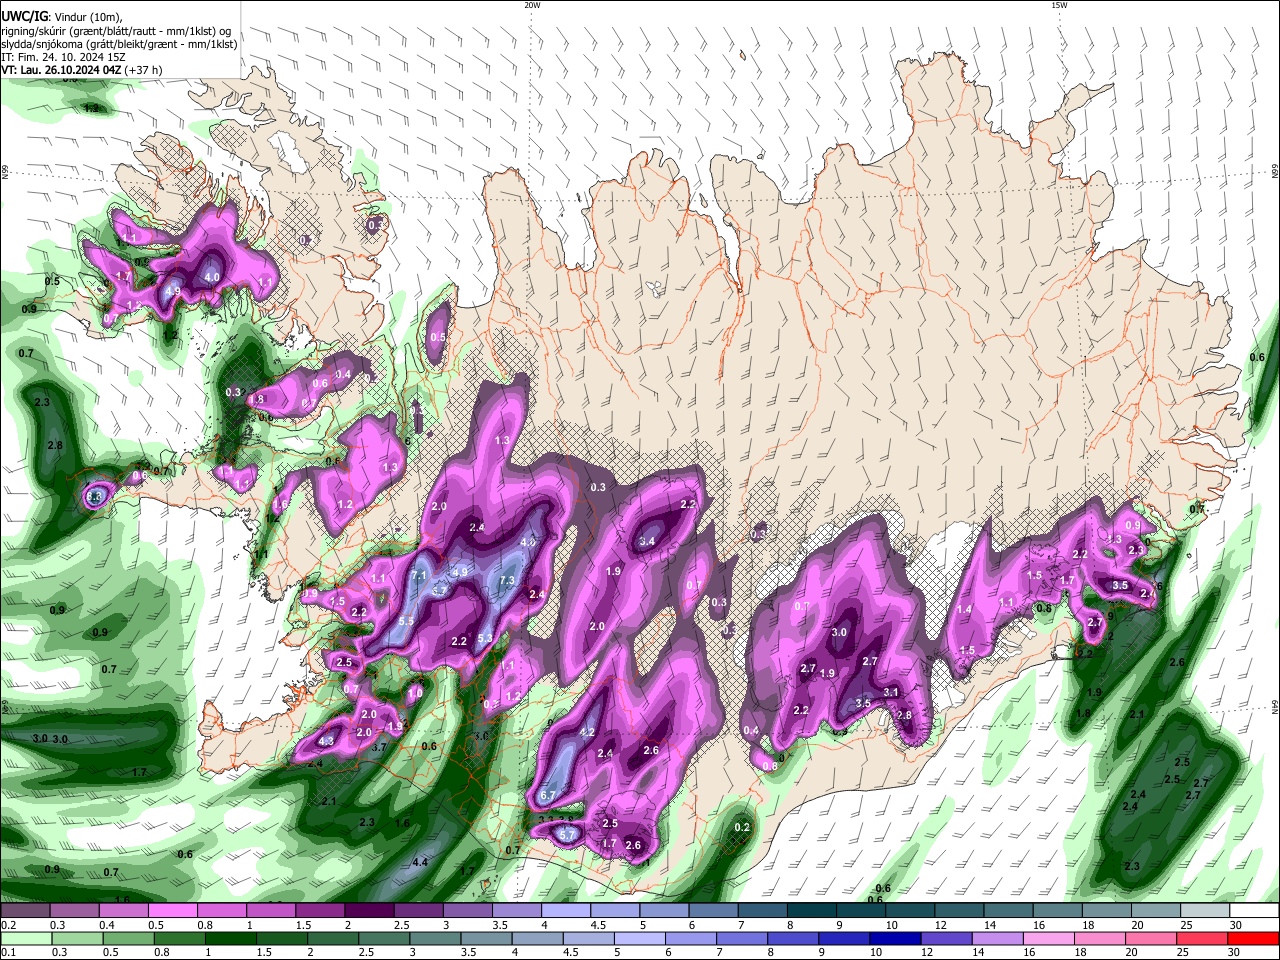
Task: Select the '6.7' precipitation value on the map
Action: 547,796
